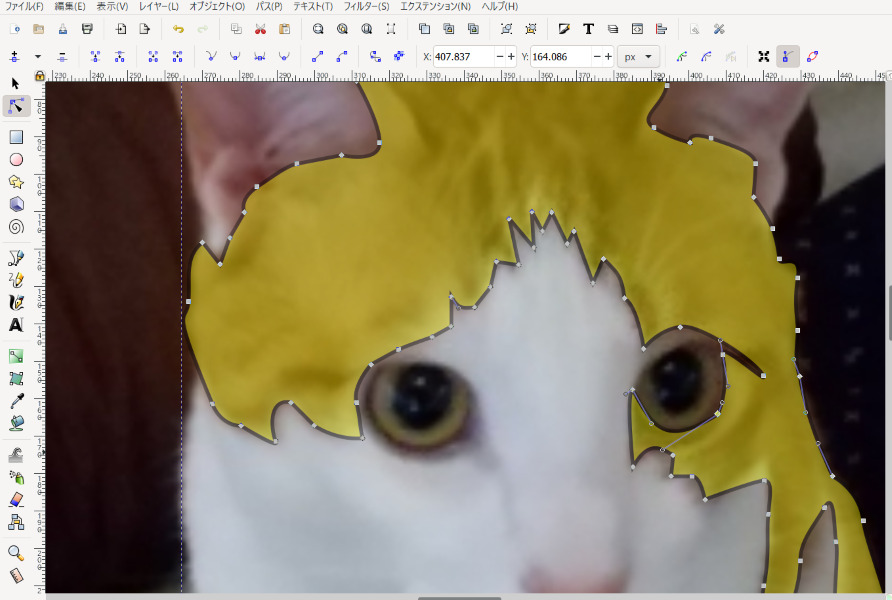Viewport: 892px width, 600px height.
Task: Pick the connector tool
Action: tap(16, 522)
